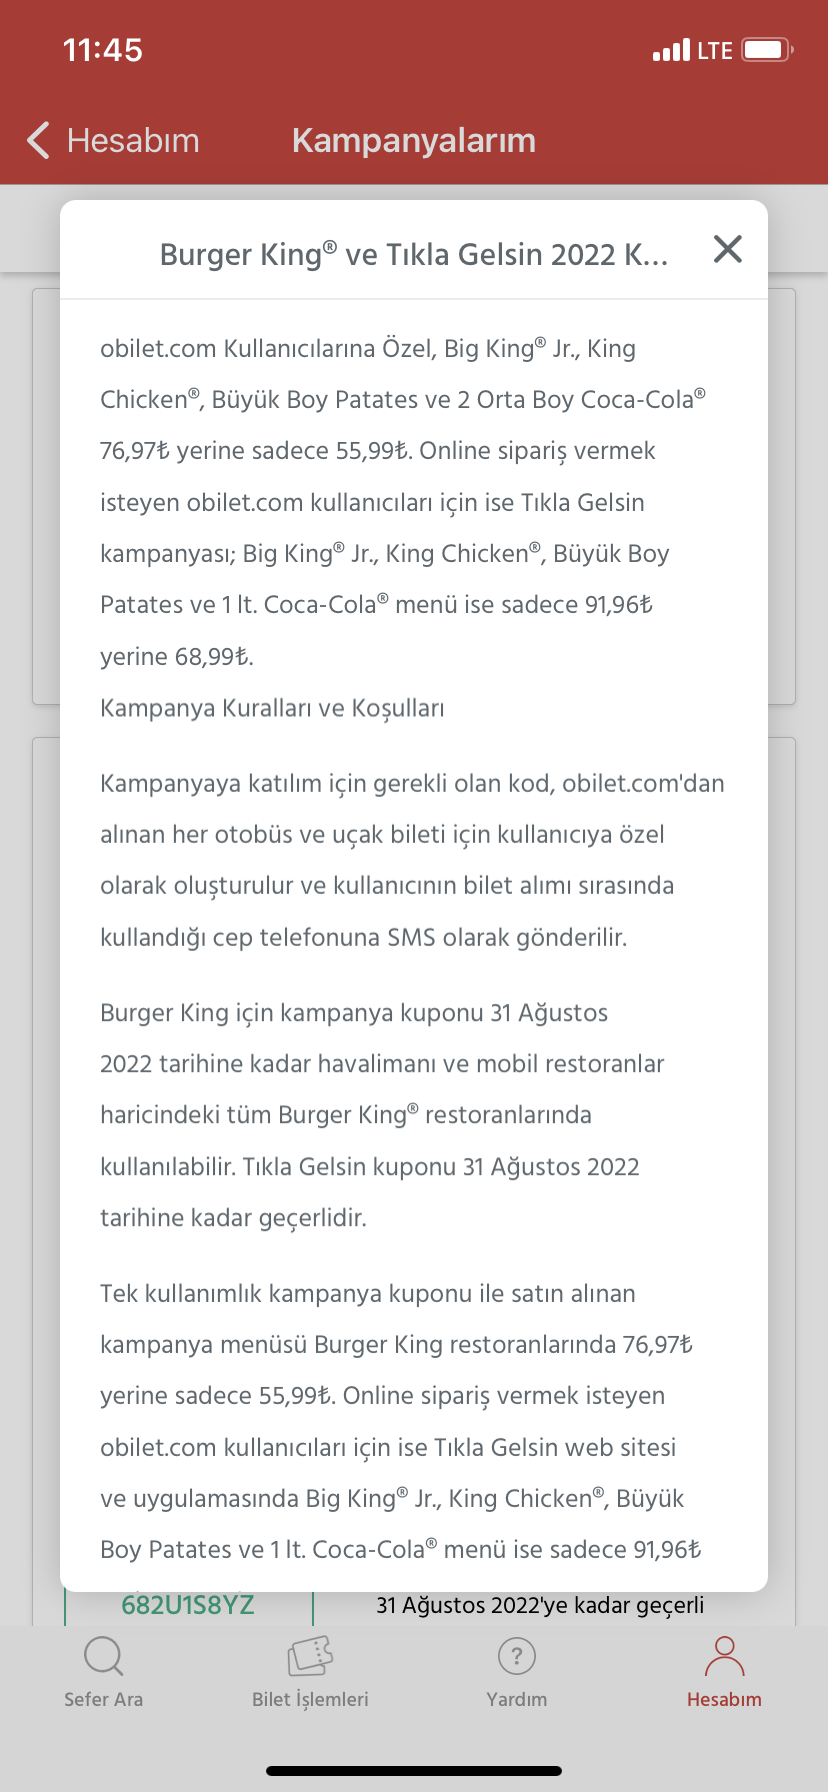This screenshot has width=828, height=1792.
Task: Tap the back chevron arrow icon
Action: pos(38,140)
